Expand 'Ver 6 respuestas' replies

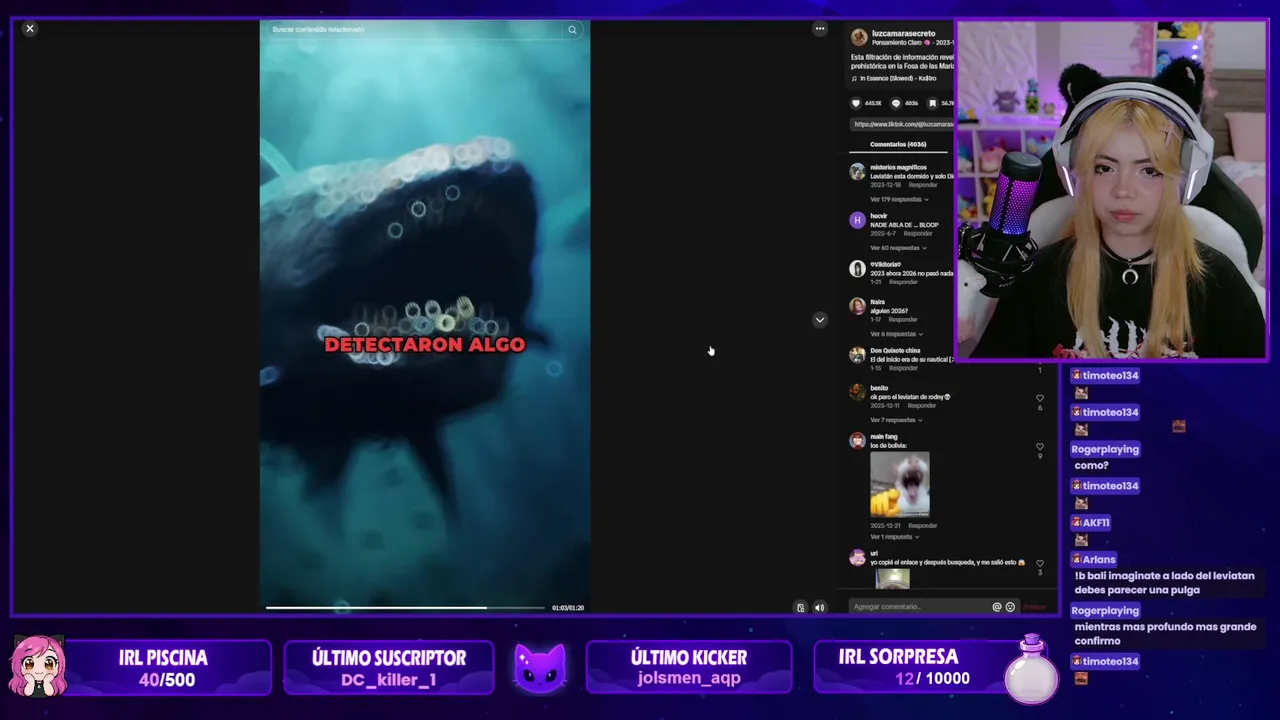point(895,334)
